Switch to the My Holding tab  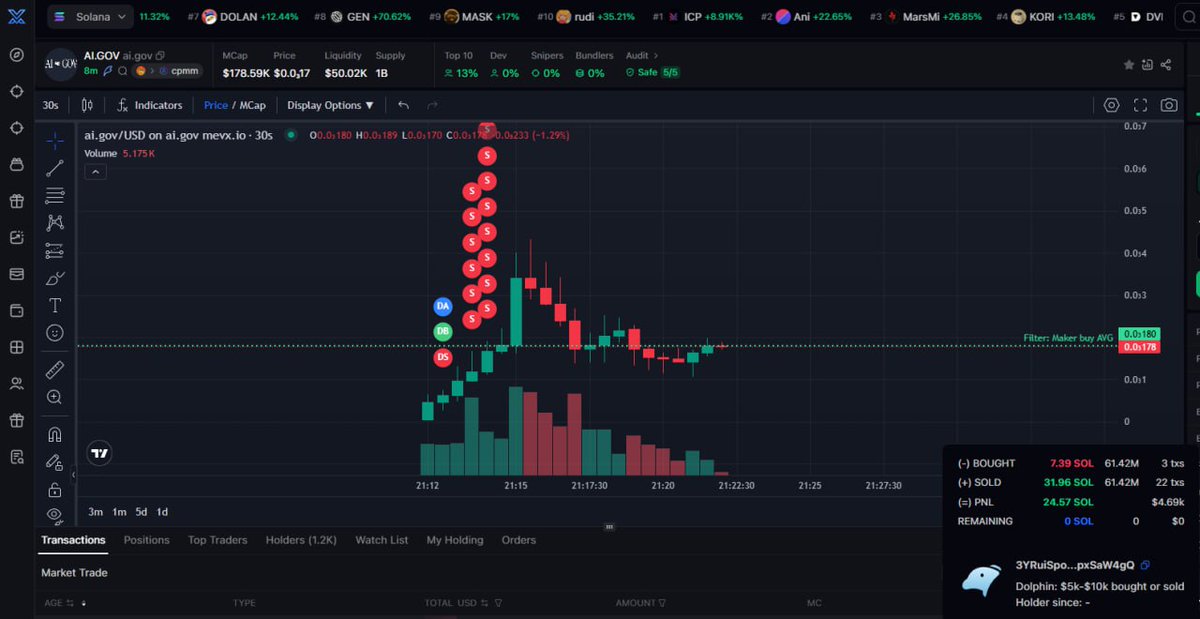point(455,540)
